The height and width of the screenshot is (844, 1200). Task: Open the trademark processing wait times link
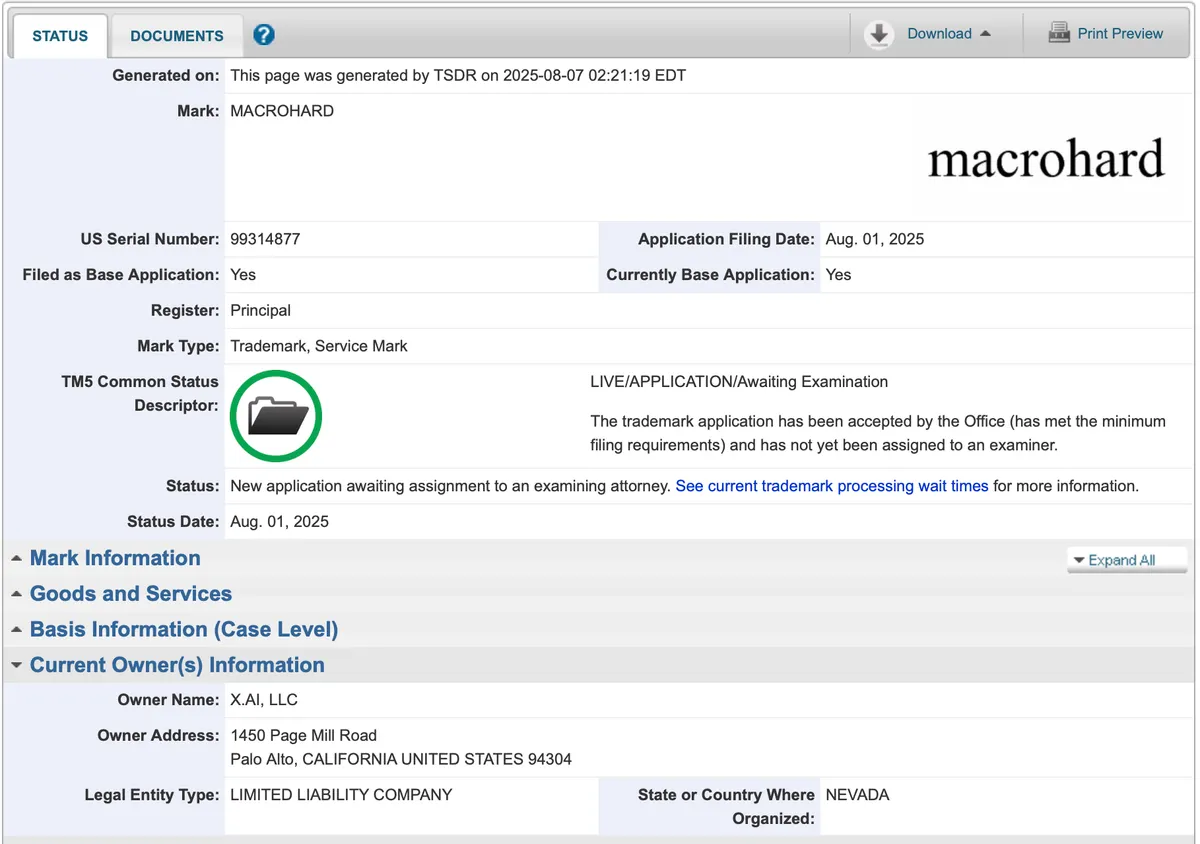point(832,486)
